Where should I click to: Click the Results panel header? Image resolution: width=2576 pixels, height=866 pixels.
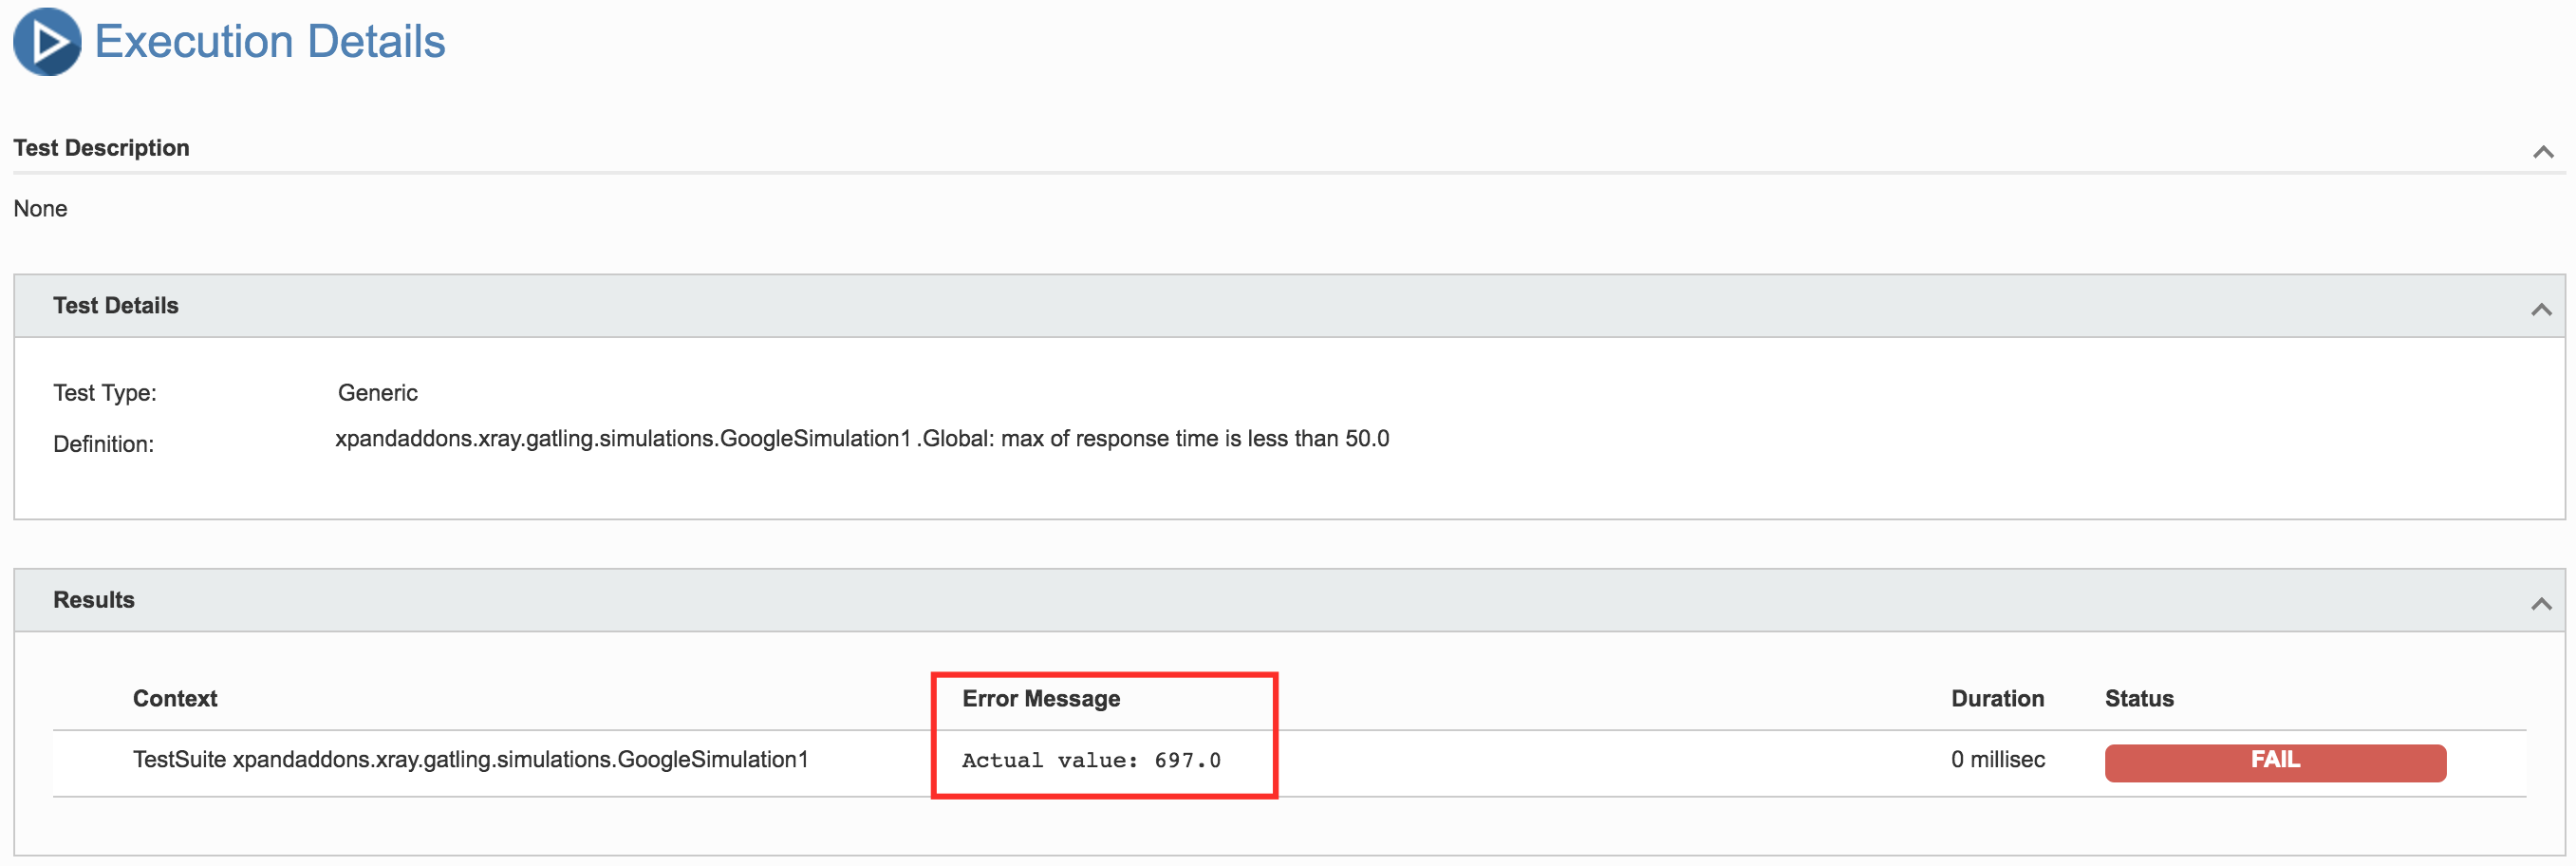[x=1289, y=600]
